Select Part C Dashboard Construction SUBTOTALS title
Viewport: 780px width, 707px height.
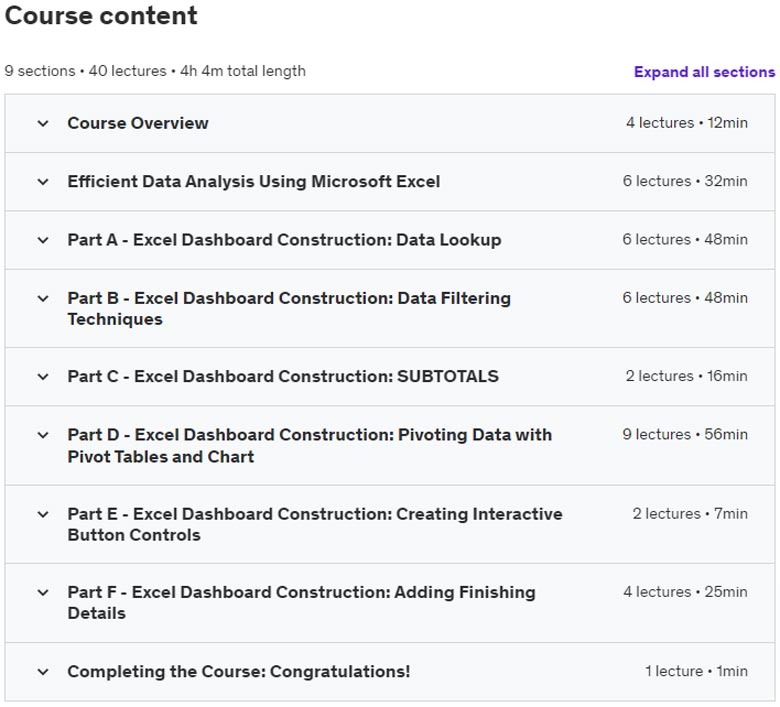click(x=283, y=377)
